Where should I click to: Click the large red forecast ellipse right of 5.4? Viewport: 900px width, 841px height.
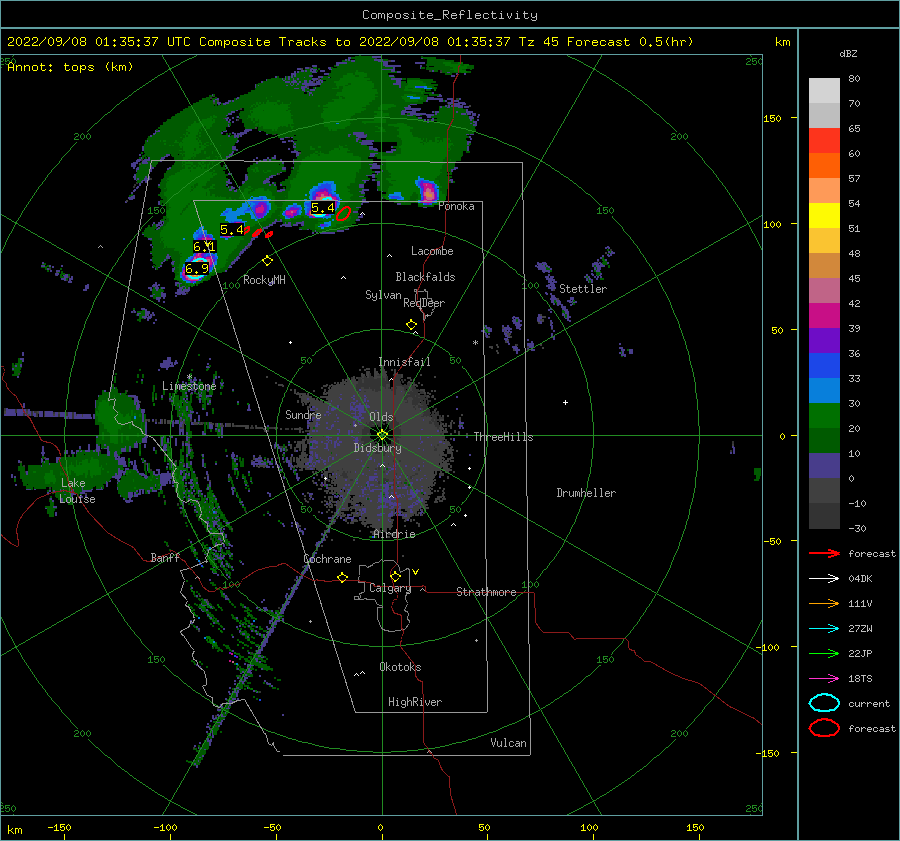click(x=343, y=214)
